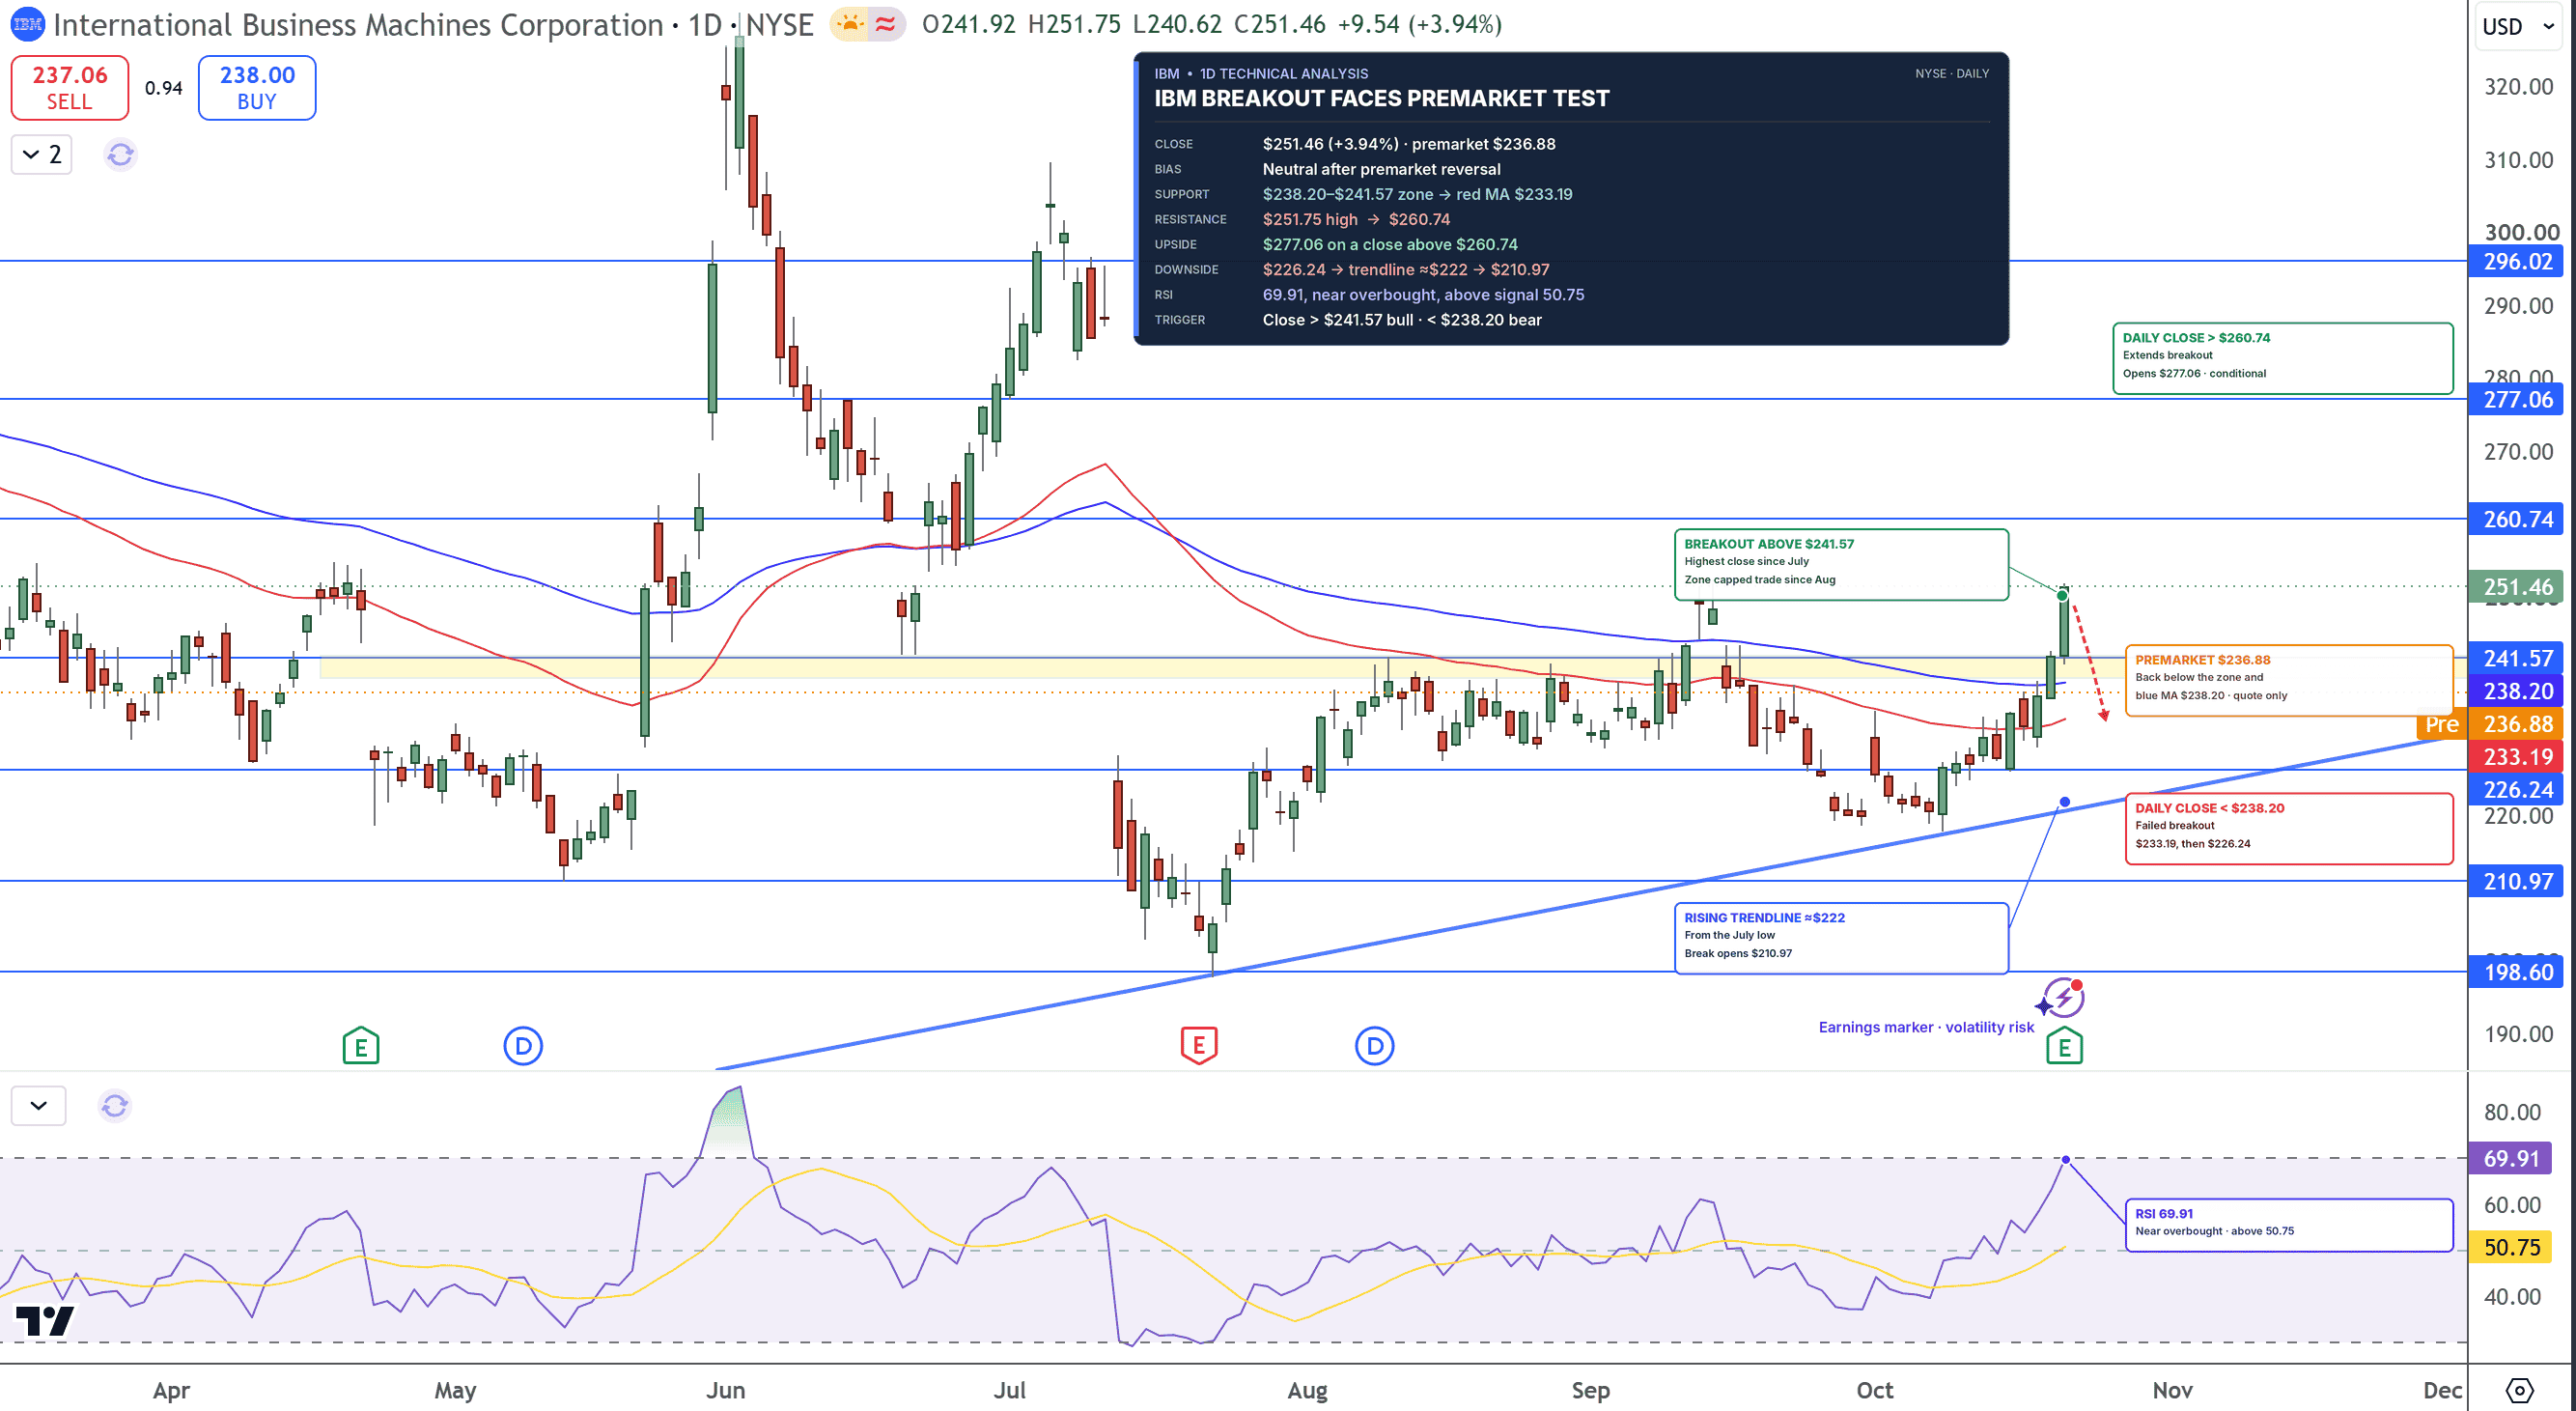Click the IBM BREAKOUT FACES PREMARKET TEST heading
Viewport: 2576px width, 1411px height.
tap(1382, 98)
